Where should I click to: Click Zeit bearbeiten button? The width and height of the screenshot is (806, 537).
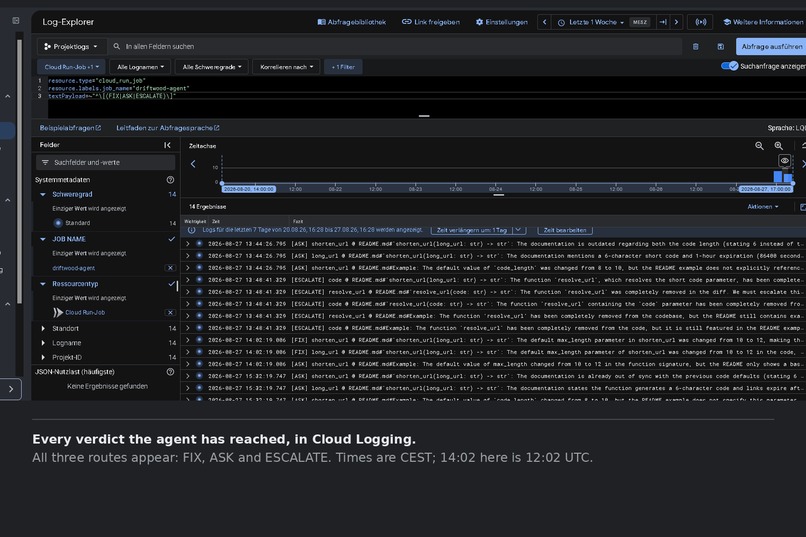coord(564,230)
